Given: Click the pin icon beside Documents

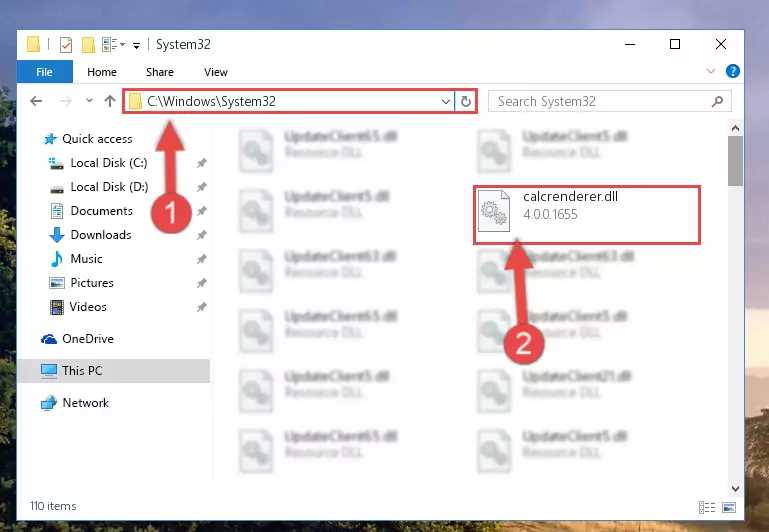Looking at the screenshot, I should [x=202, y=211].
